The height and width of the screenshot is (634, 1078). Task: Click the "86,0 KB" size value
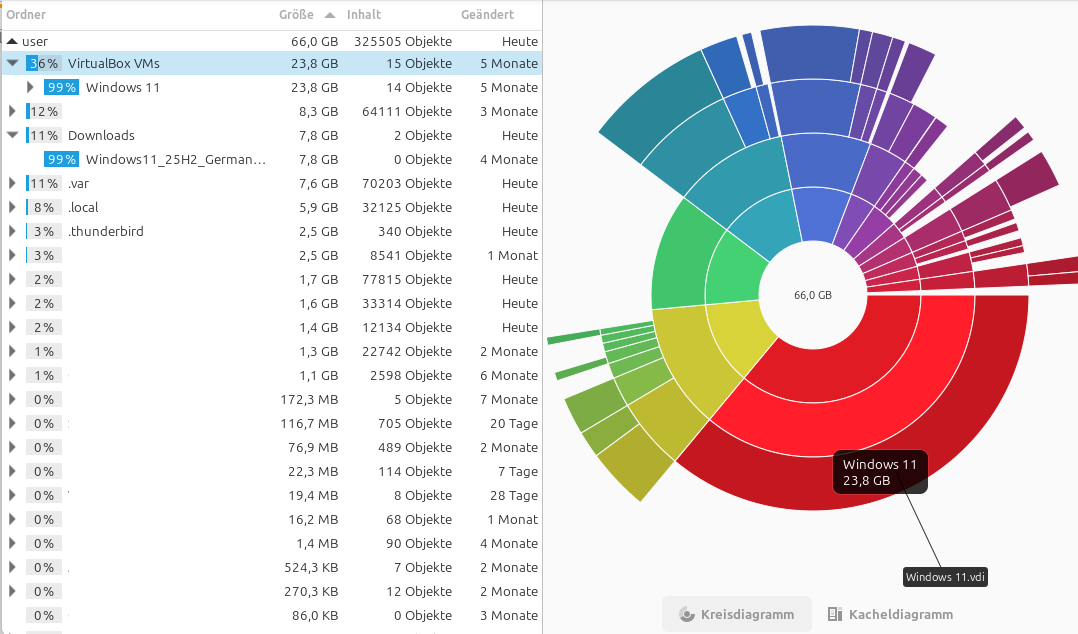tap(315, 615)
